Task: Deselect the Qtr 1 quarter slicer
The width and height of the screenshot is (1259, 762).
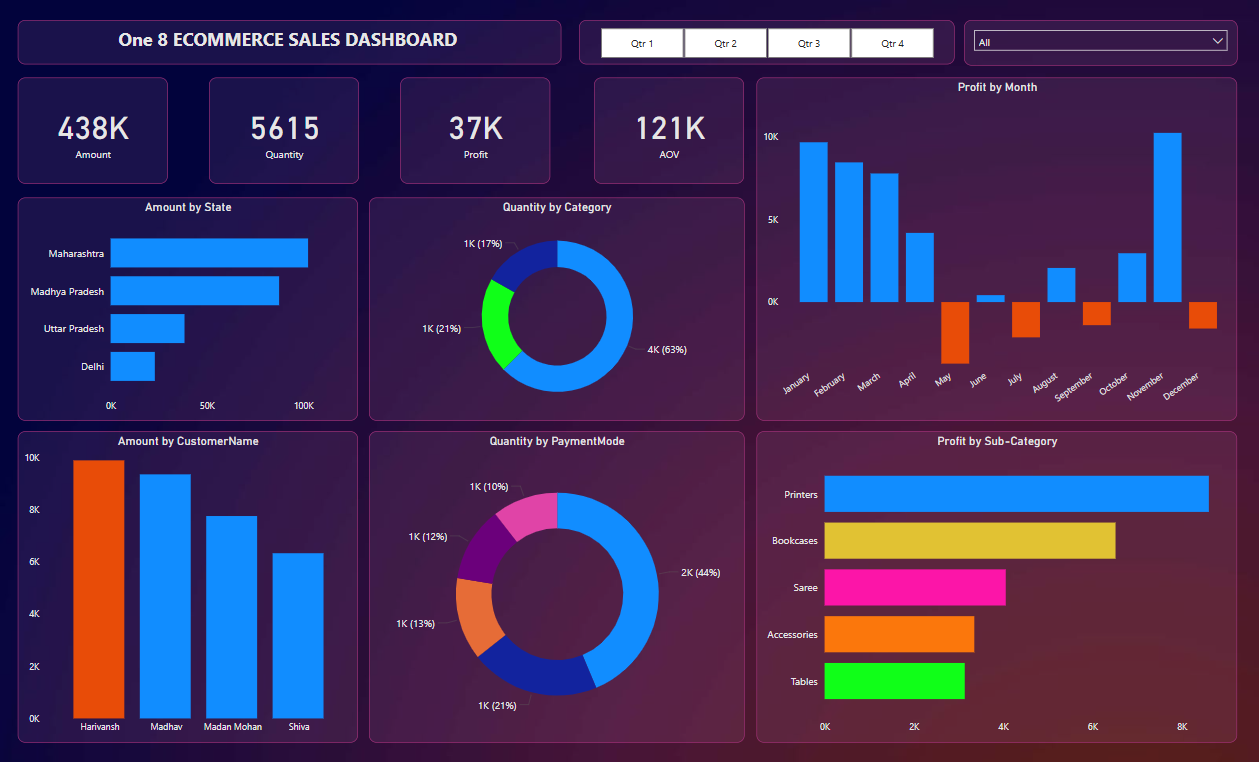Action: click(x=641, y=42)
